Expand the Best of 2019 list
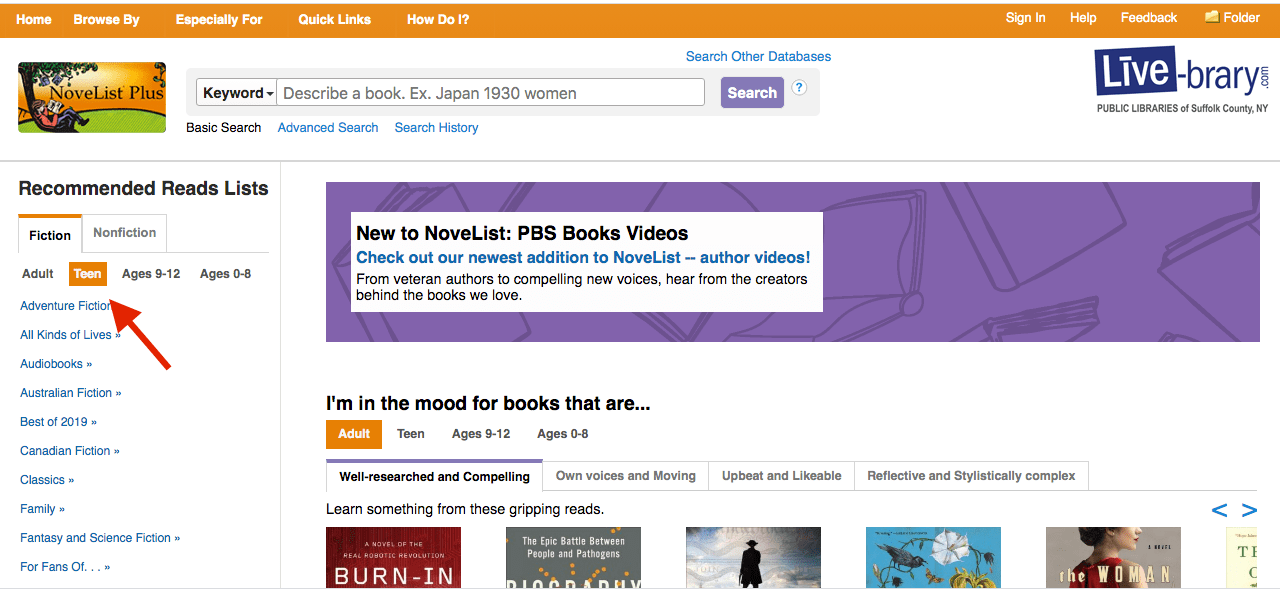 point(59,422)
